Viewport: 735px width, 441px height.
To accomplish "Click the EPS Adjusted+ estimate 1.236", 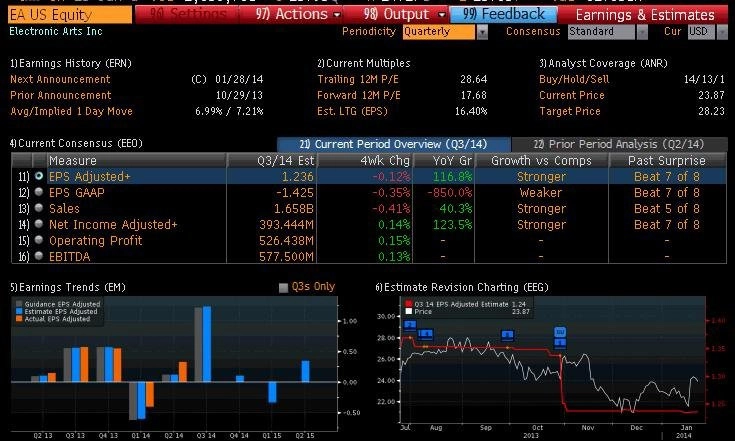I will pyautogui.click(x=298, y=177).
